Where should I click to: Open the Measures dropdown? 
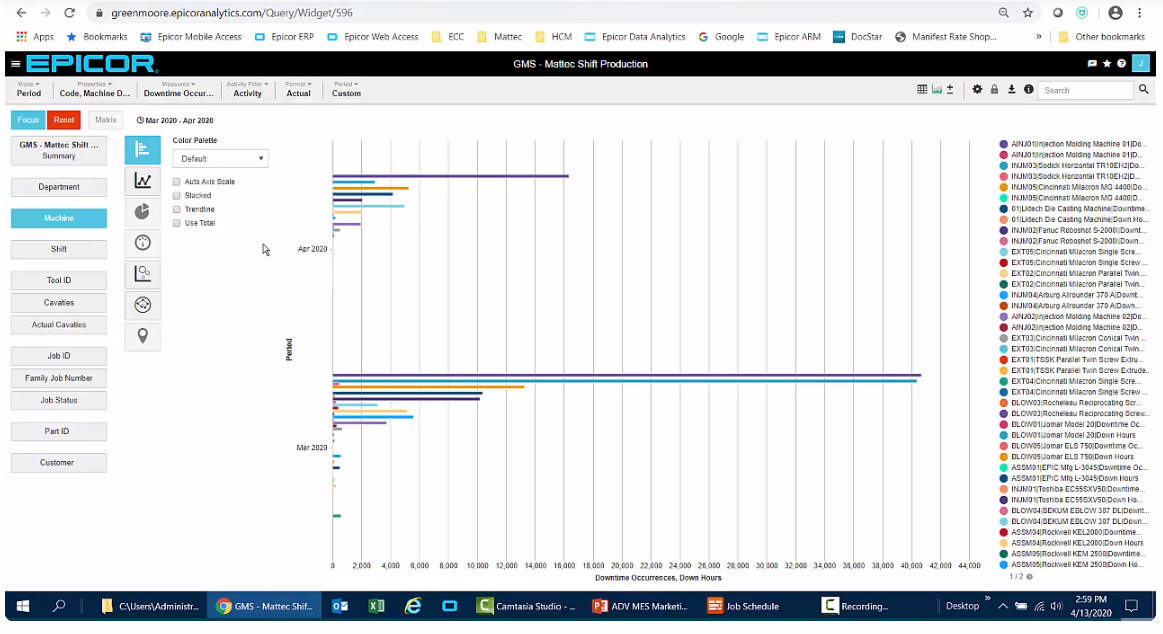[x=178, y=89]
